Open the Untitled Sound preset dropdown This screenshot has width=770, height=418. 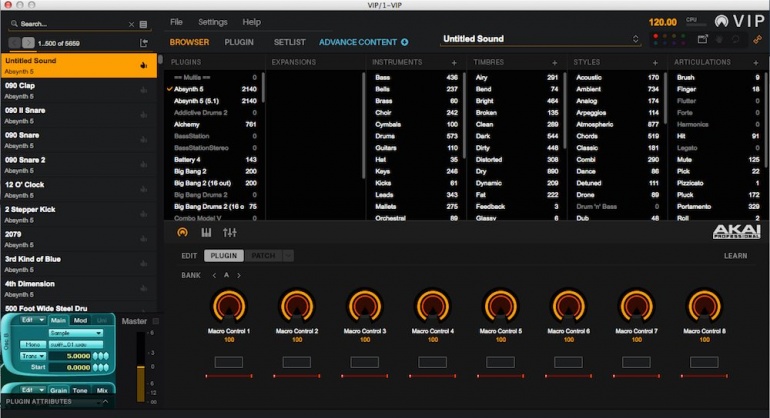[x=541, y=39]
